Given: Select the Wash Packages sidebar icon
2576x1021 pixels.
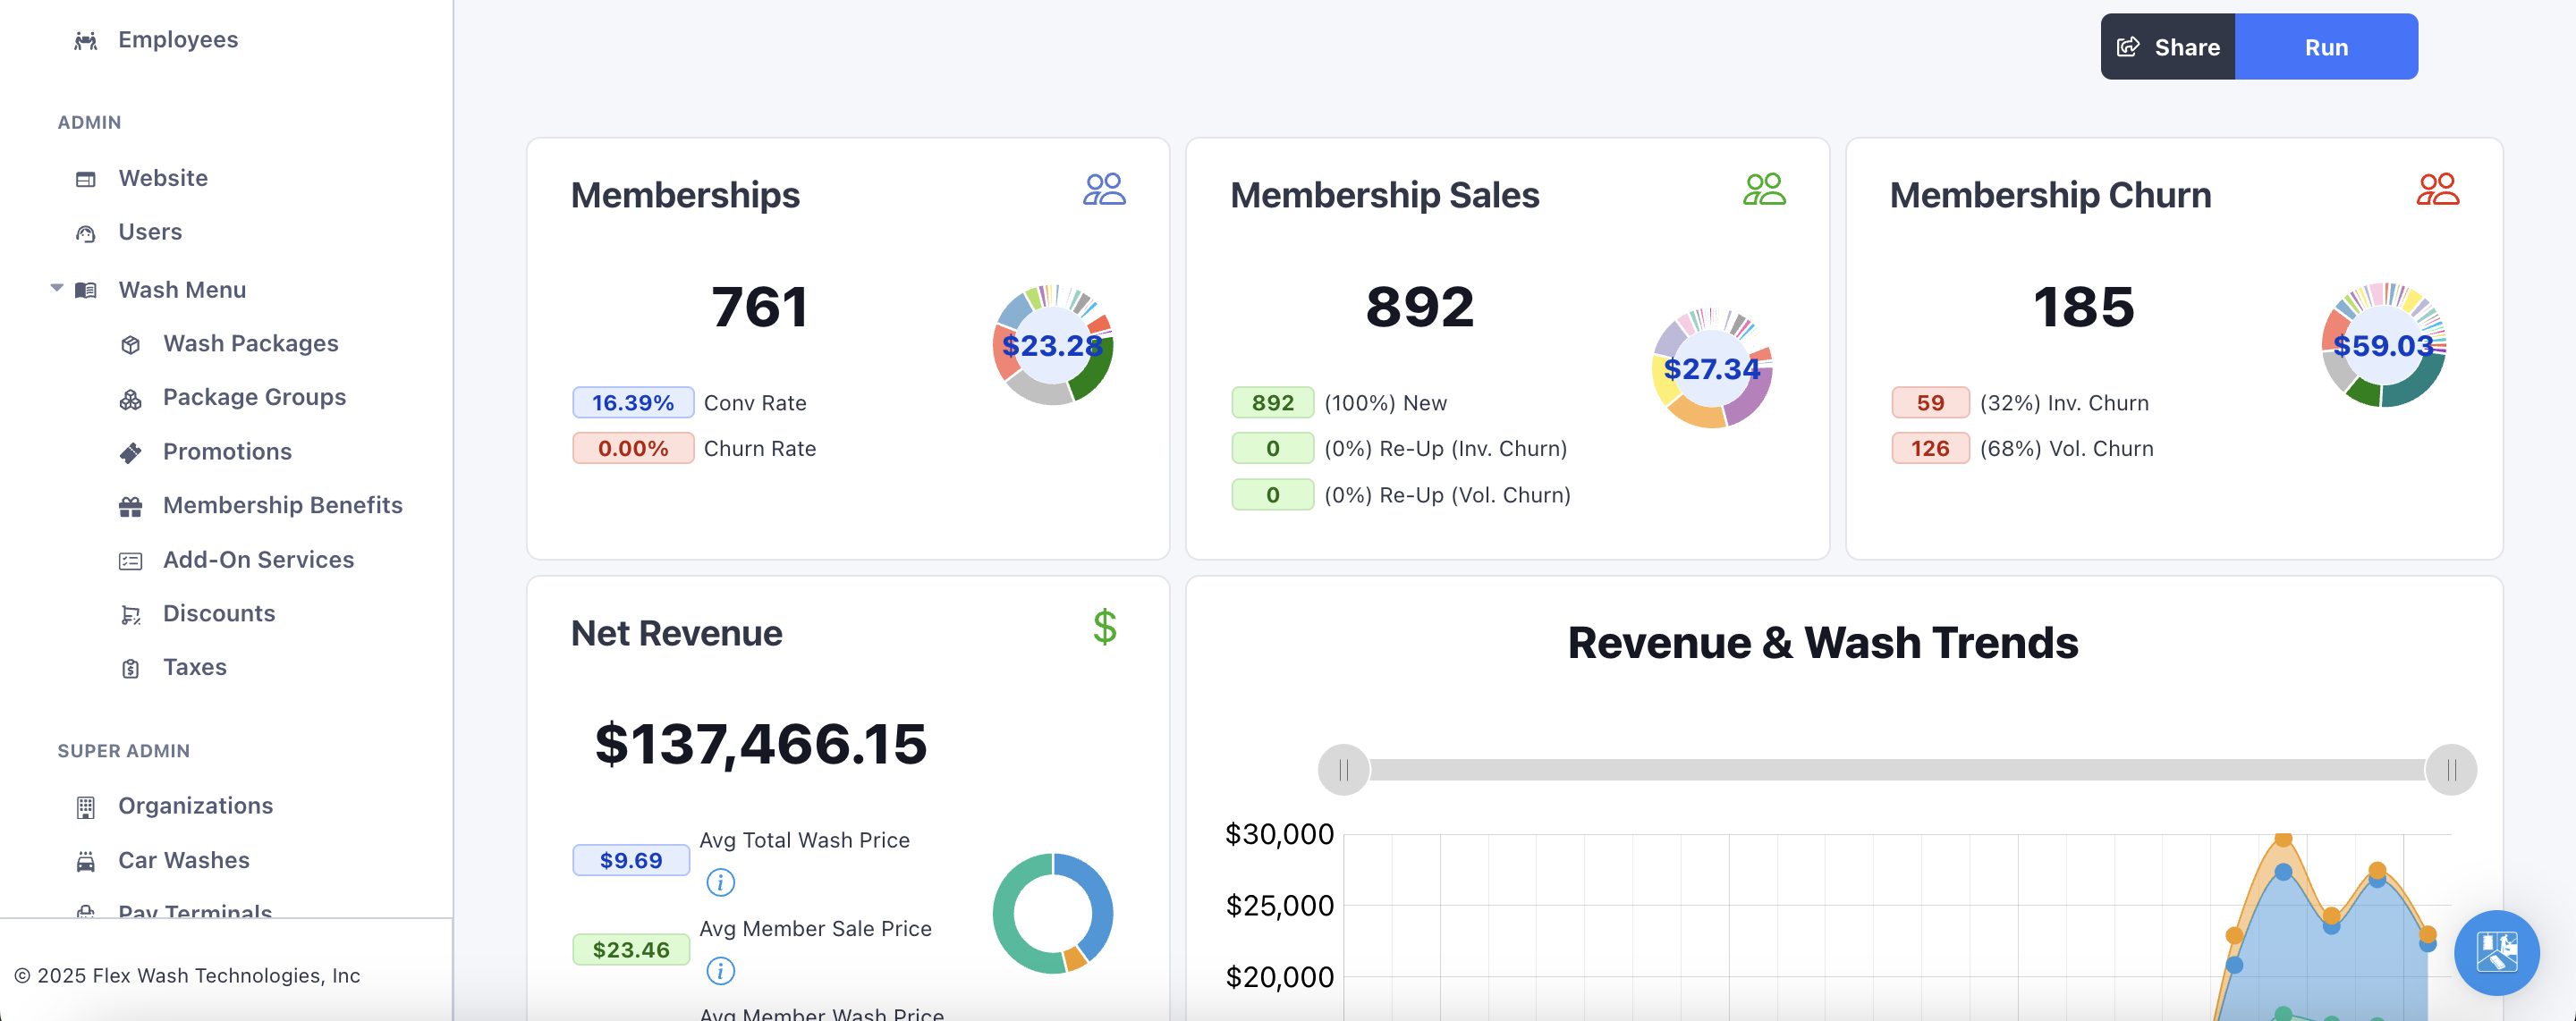Looking at the screenshot, I should 131,344.
